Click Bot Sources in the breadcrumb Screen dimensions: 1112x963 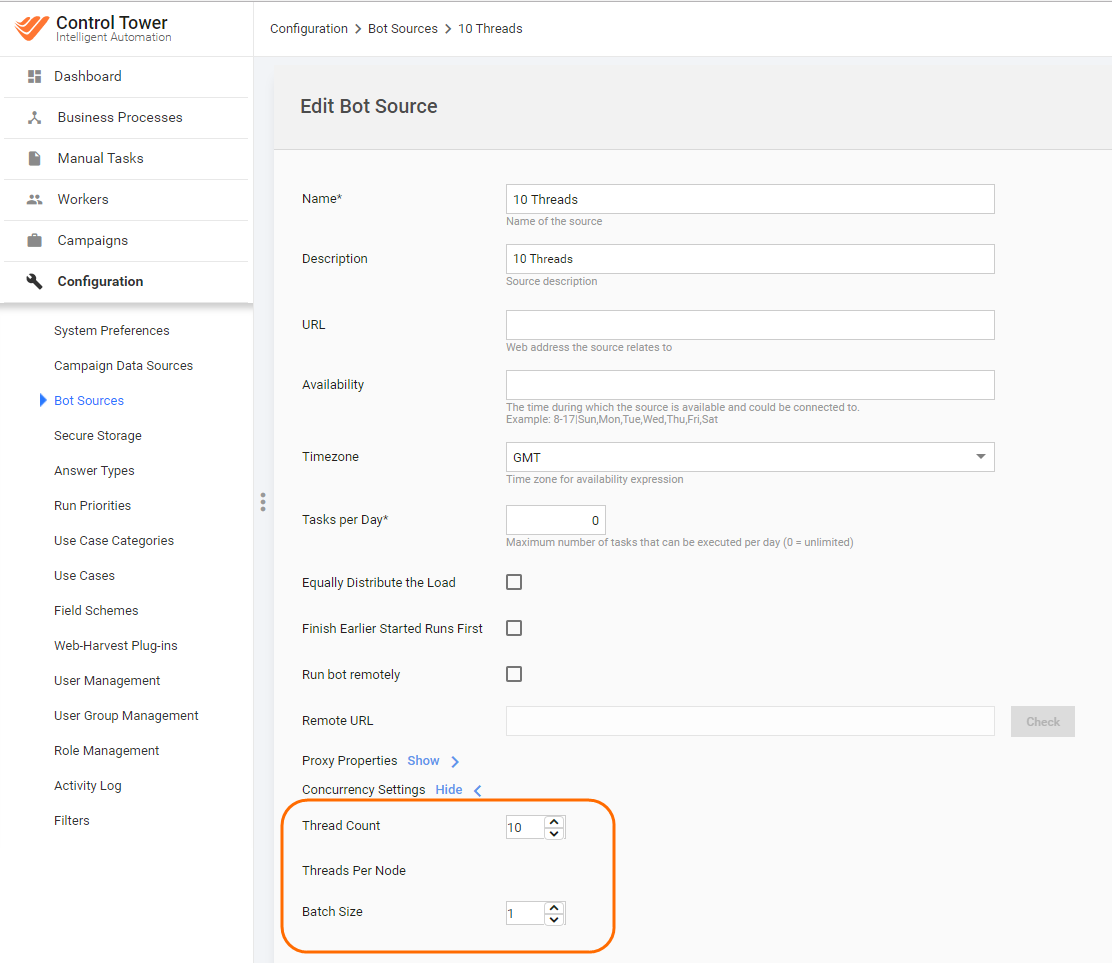[x=403, y=28]
